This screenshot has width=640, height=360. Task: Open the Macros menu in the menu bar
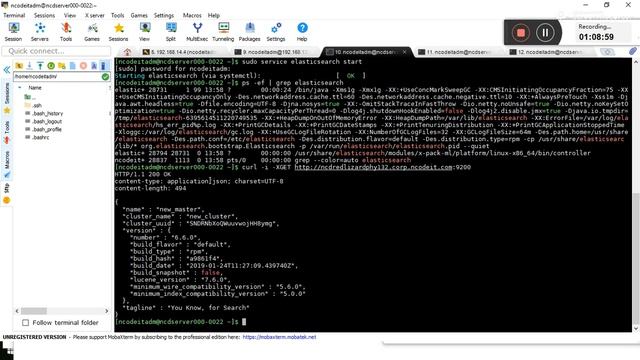[192, 16]
